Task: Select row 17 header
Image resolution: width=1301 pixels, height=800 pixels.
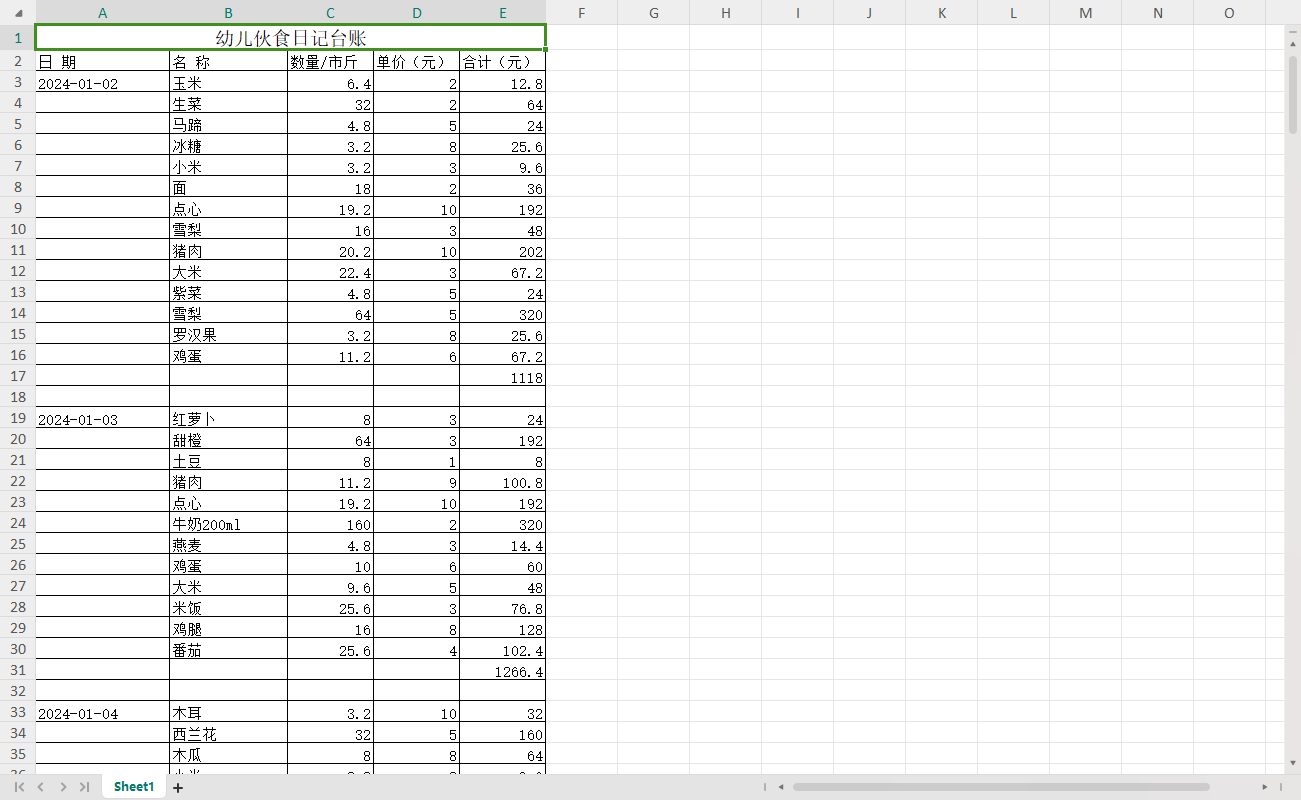Action: tap(18, 376)
